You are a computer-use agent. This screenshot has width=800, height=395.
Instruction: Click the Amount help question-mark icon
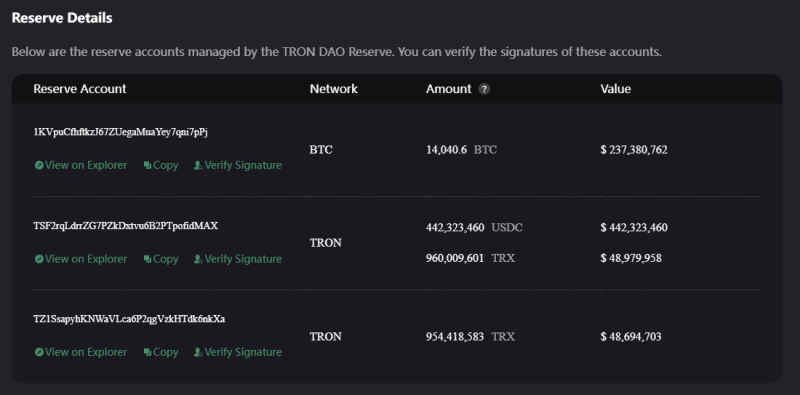point(484,89)
